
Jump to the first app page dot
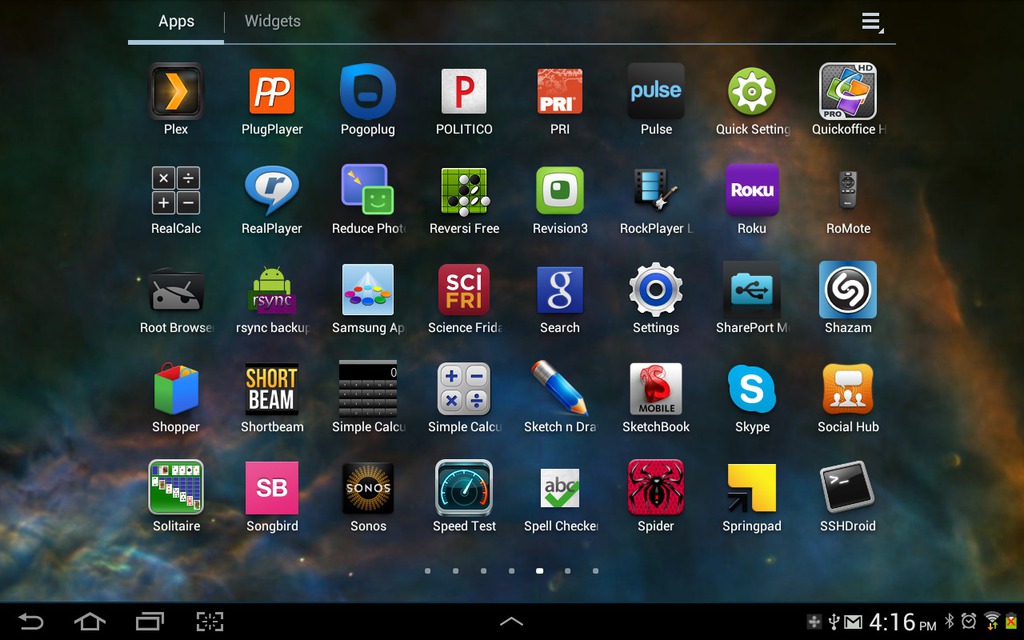[427, 571]
